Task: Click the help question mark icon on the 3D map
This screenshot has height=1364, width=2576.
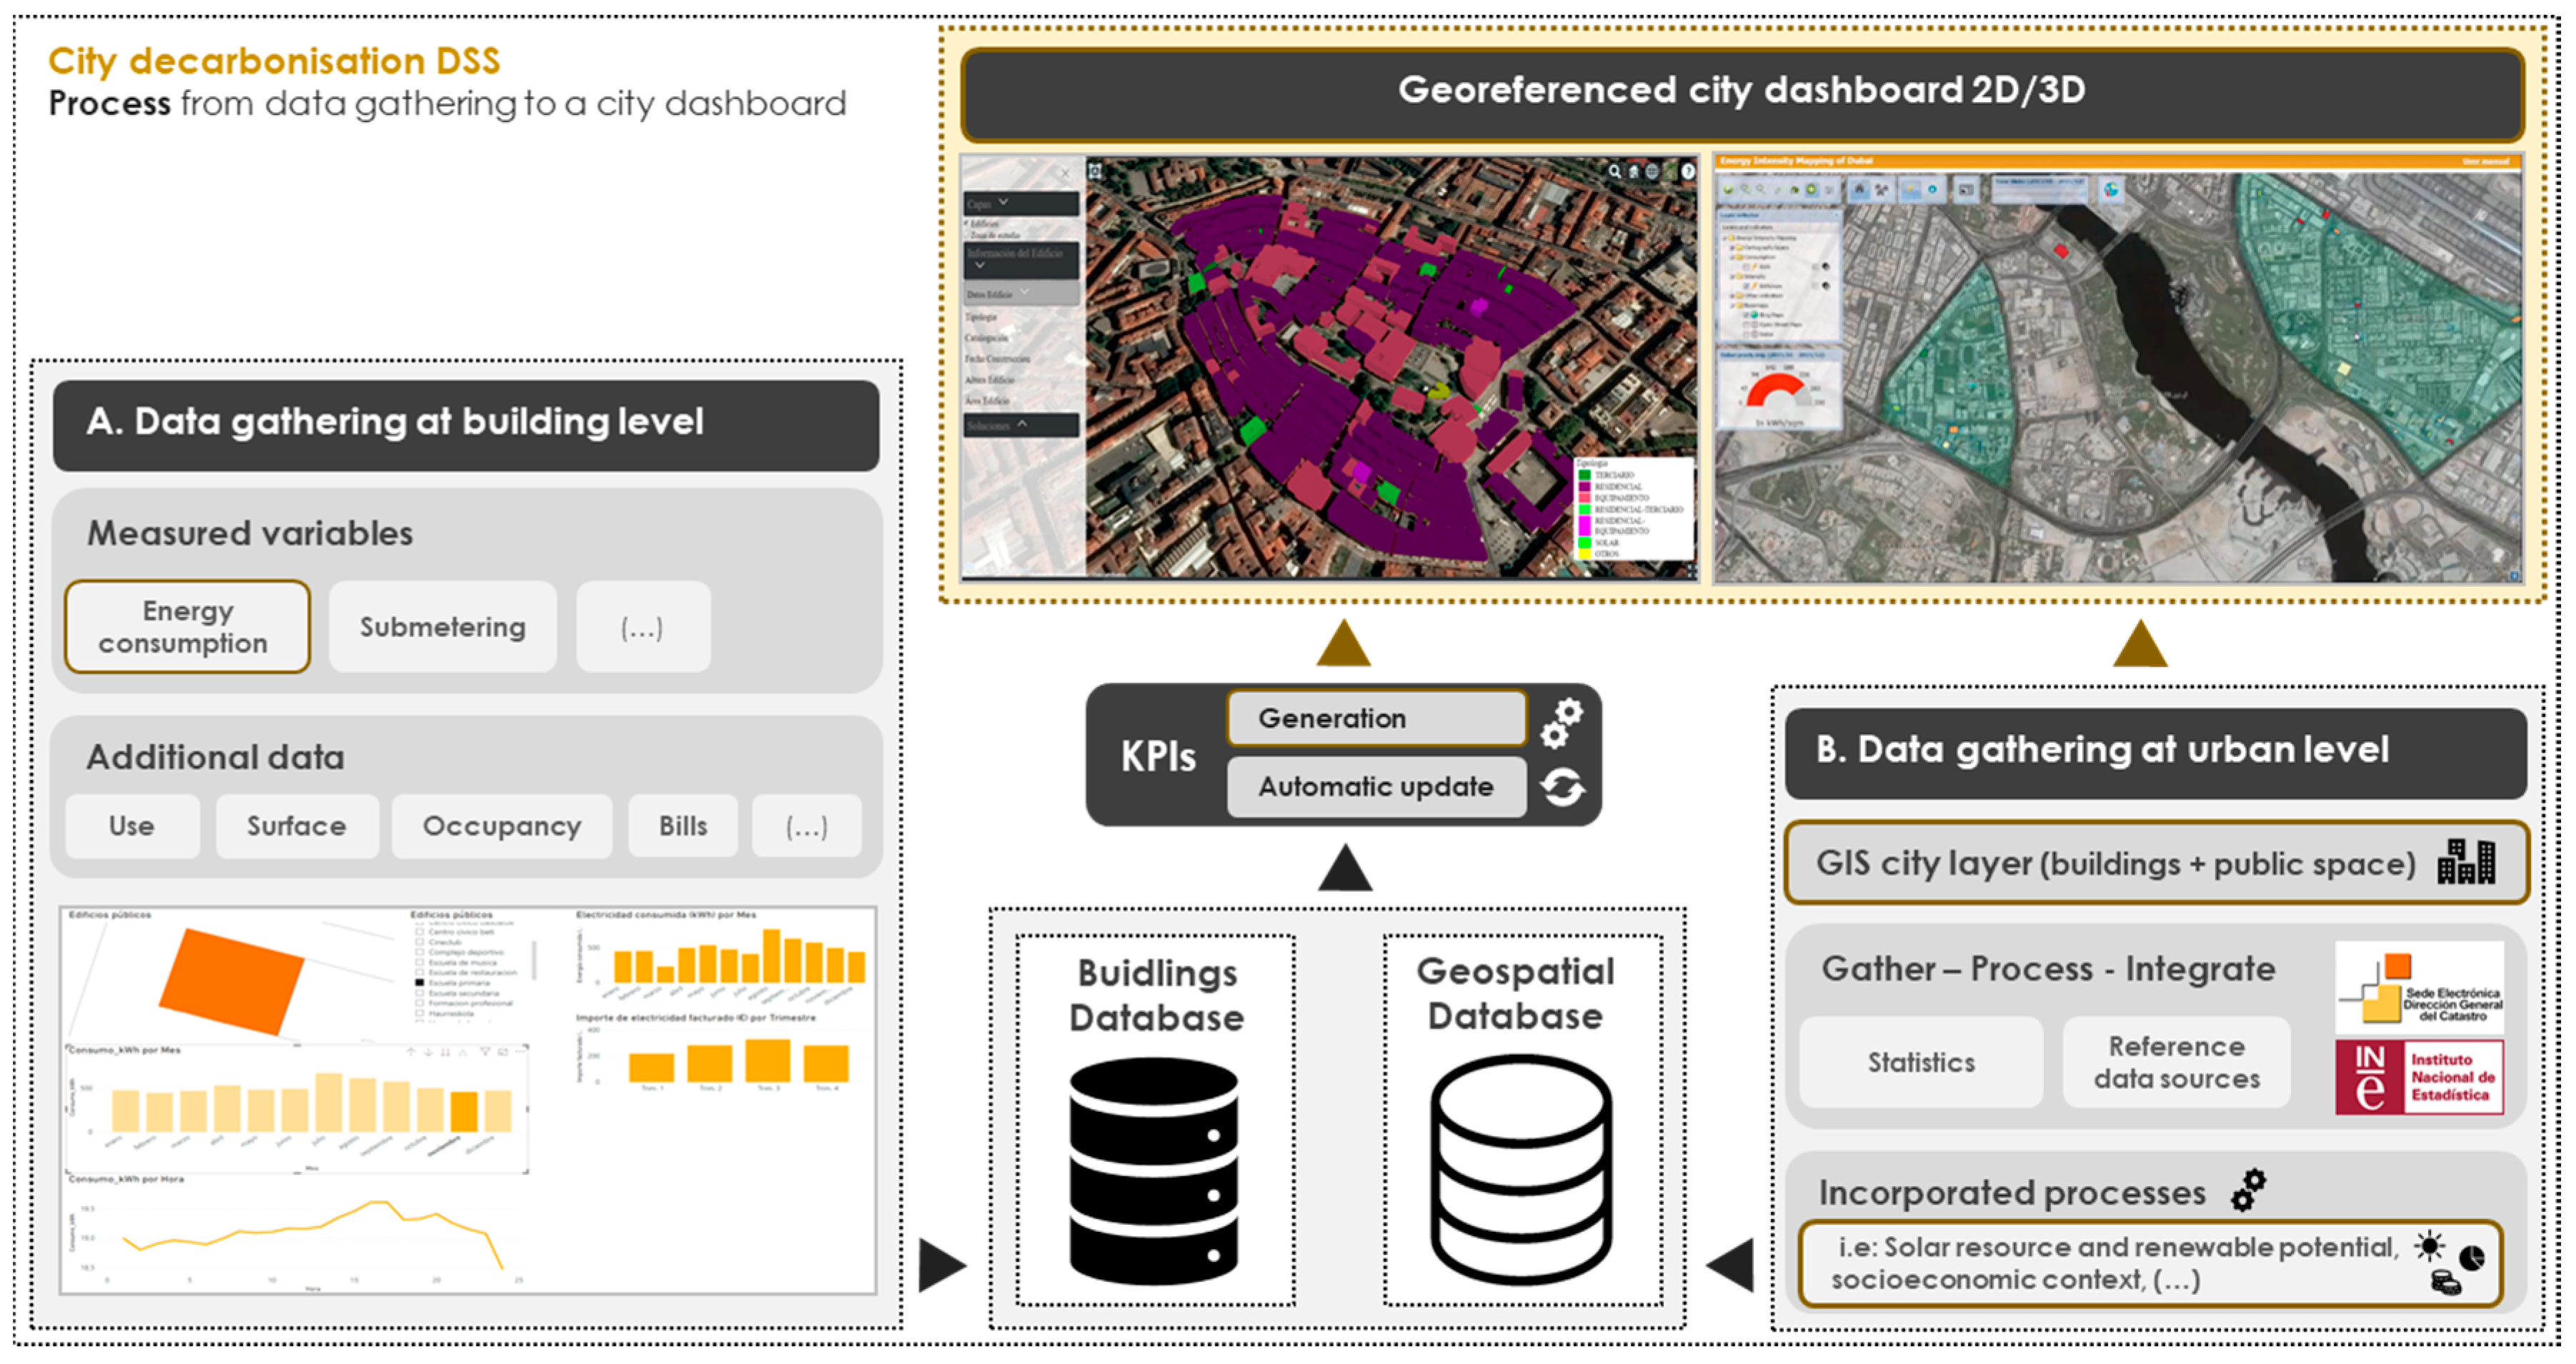Action: (1688, 172)
